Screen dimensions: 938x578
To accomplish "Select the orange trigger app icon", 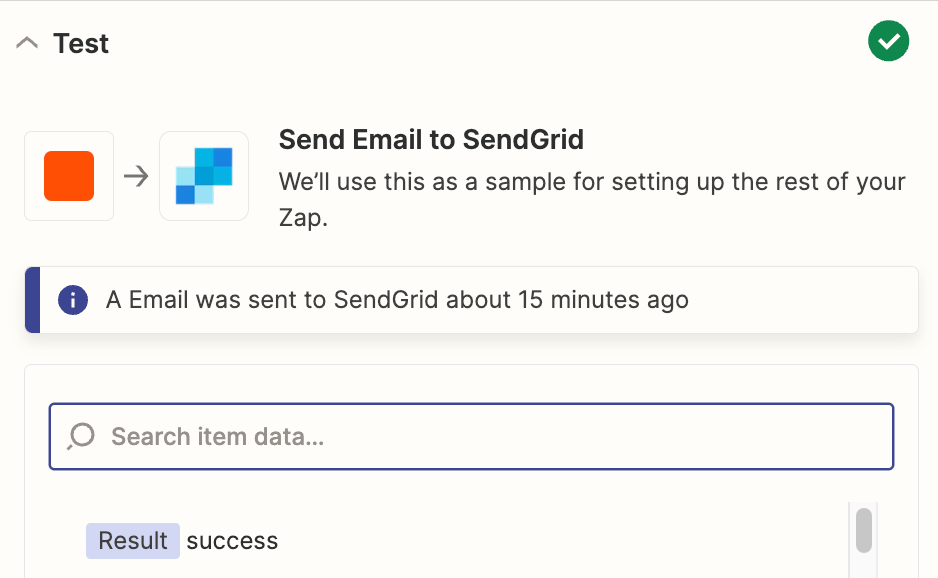I will (x=69, y=176).
